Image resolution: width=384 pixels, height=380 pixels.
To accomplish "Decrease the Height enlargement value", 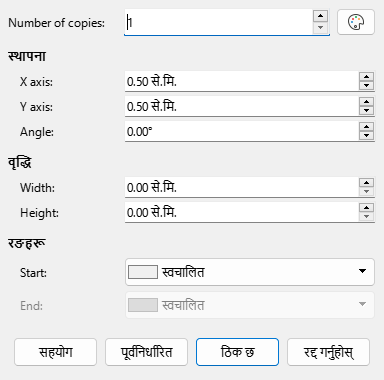I will click(x=366, y=217).
